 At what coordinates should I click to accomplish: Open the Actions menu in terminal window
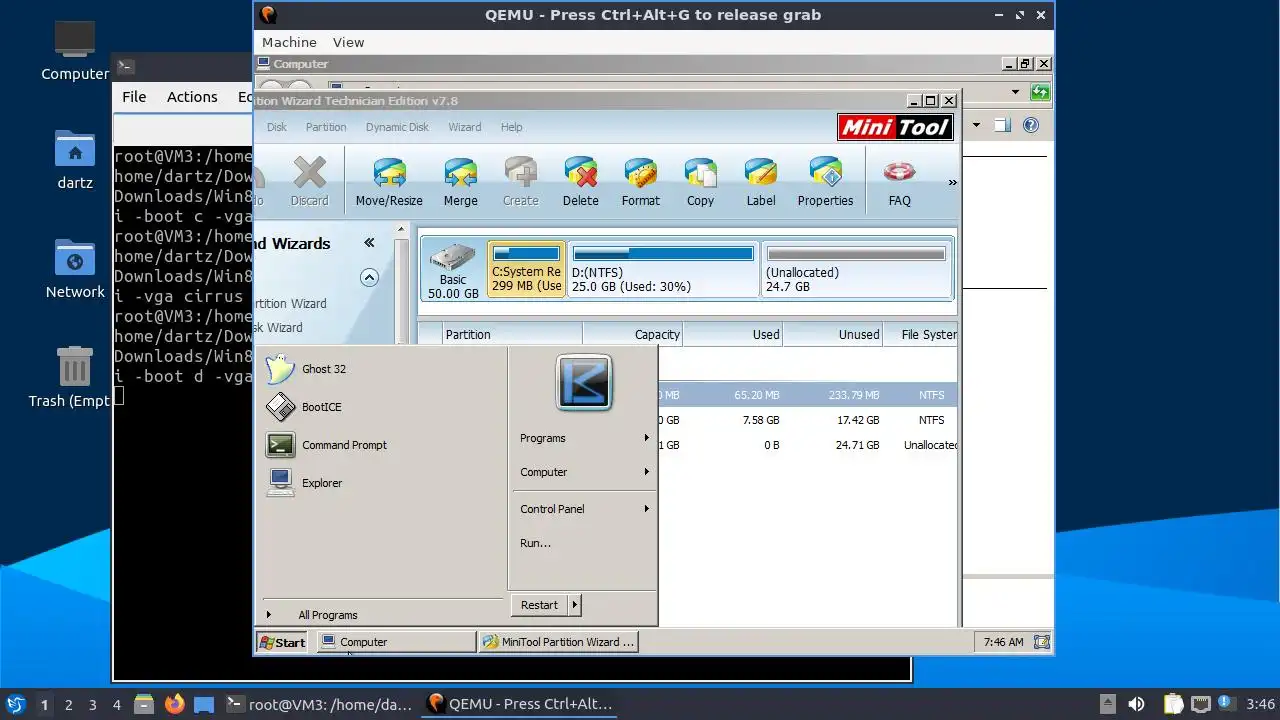point(192,97)
